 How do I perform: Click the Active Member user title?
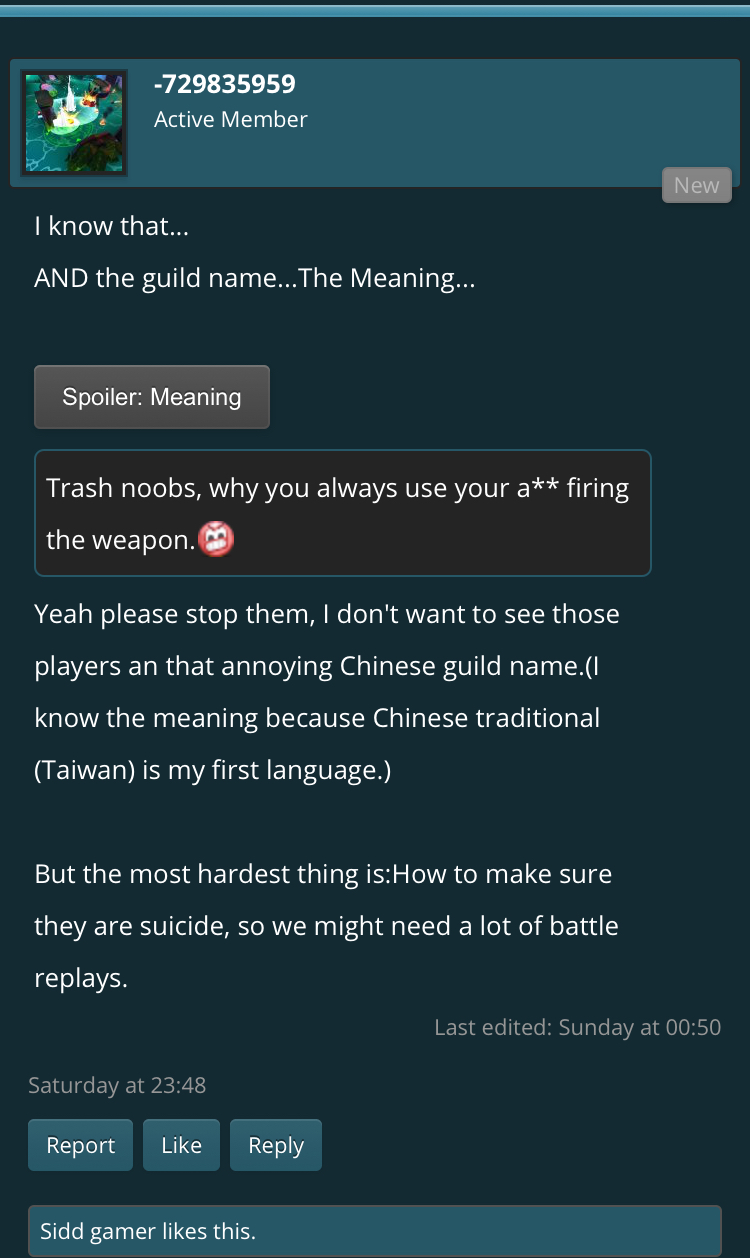coord(231,119)
